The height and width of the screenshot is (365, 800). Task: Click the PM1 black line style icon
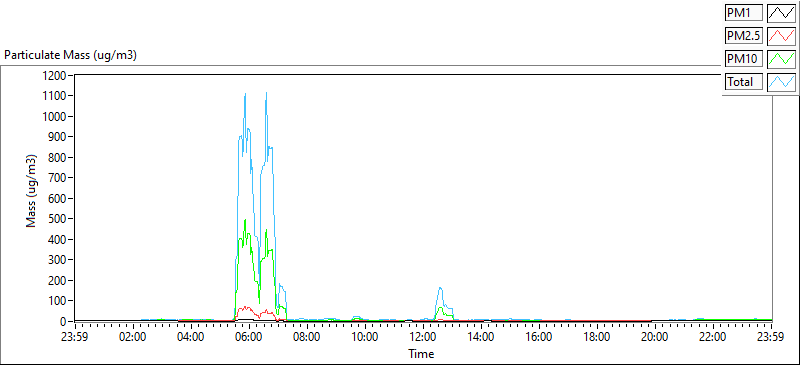(781, 14)
